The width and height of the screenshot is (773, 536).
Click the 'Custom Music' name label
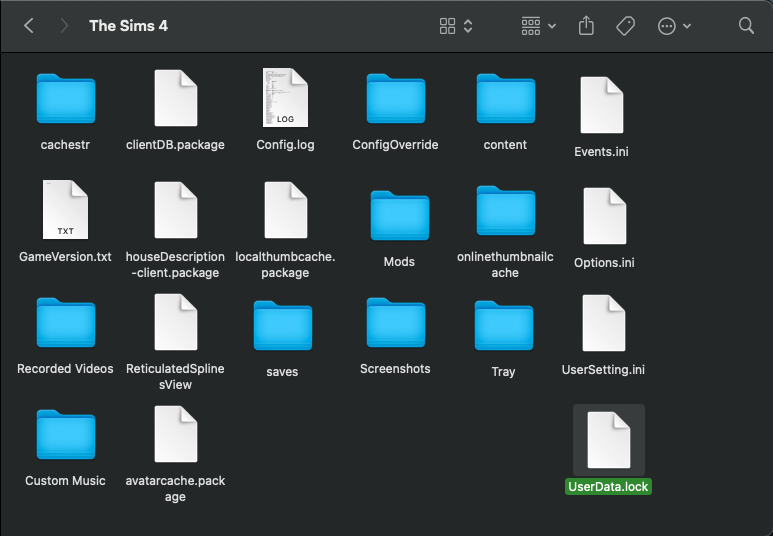(65, 480)
